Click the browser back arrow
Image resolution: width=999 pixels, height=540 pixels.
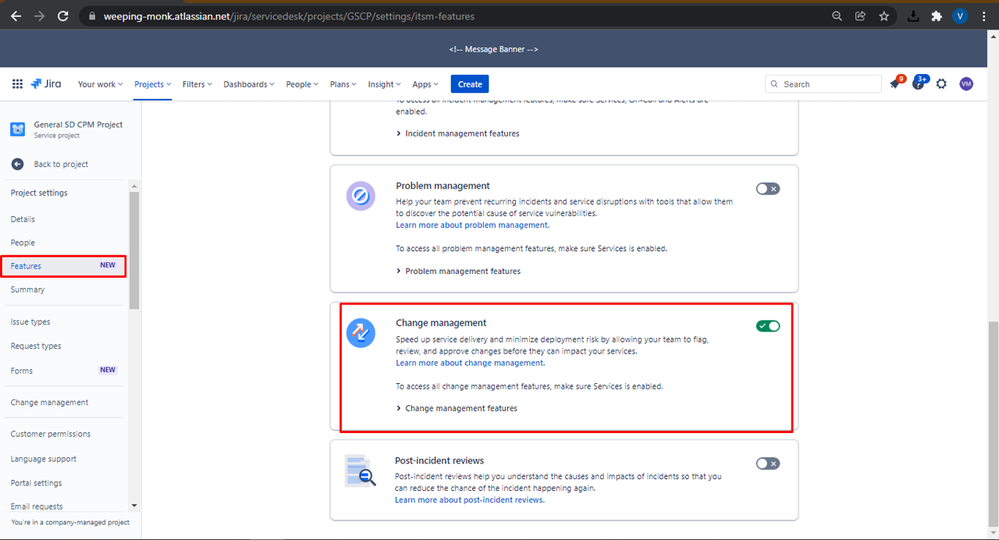point(16,16)
